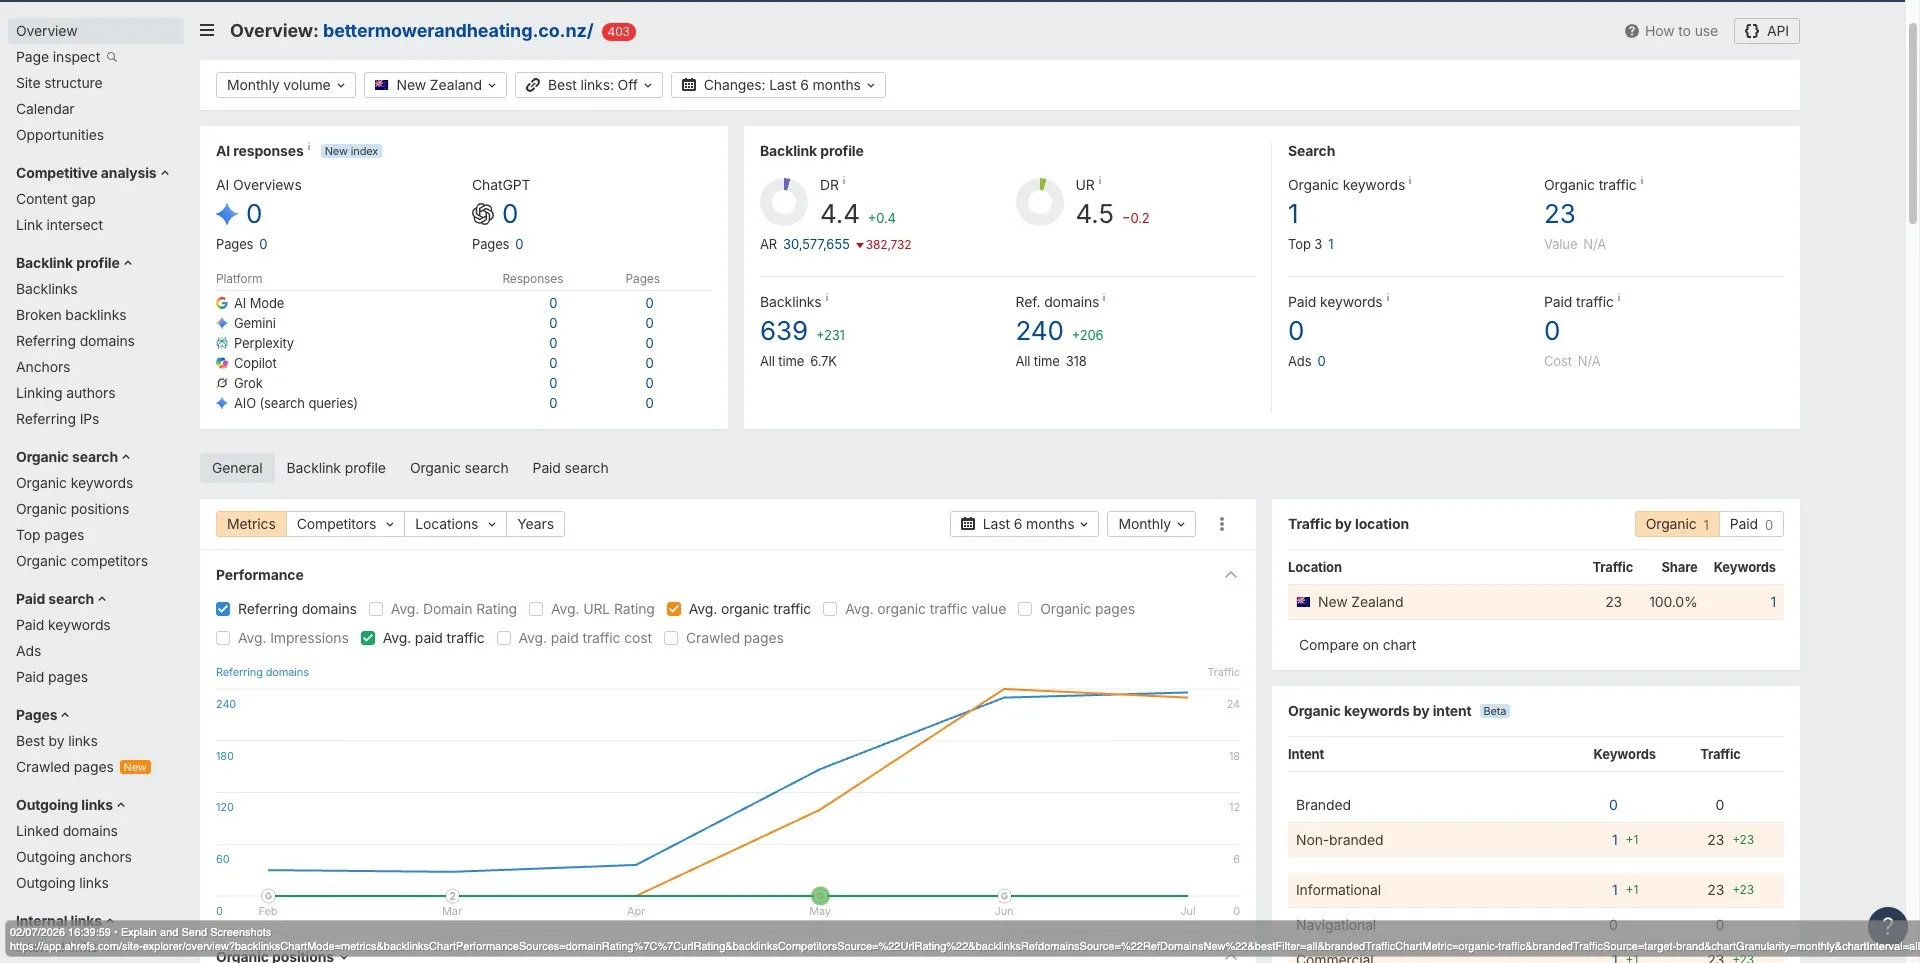Viewport: 1920px width, 963px height.
Task: Enable the Avg. URL Rating checkbox
Action: click(x=536, y=609)
